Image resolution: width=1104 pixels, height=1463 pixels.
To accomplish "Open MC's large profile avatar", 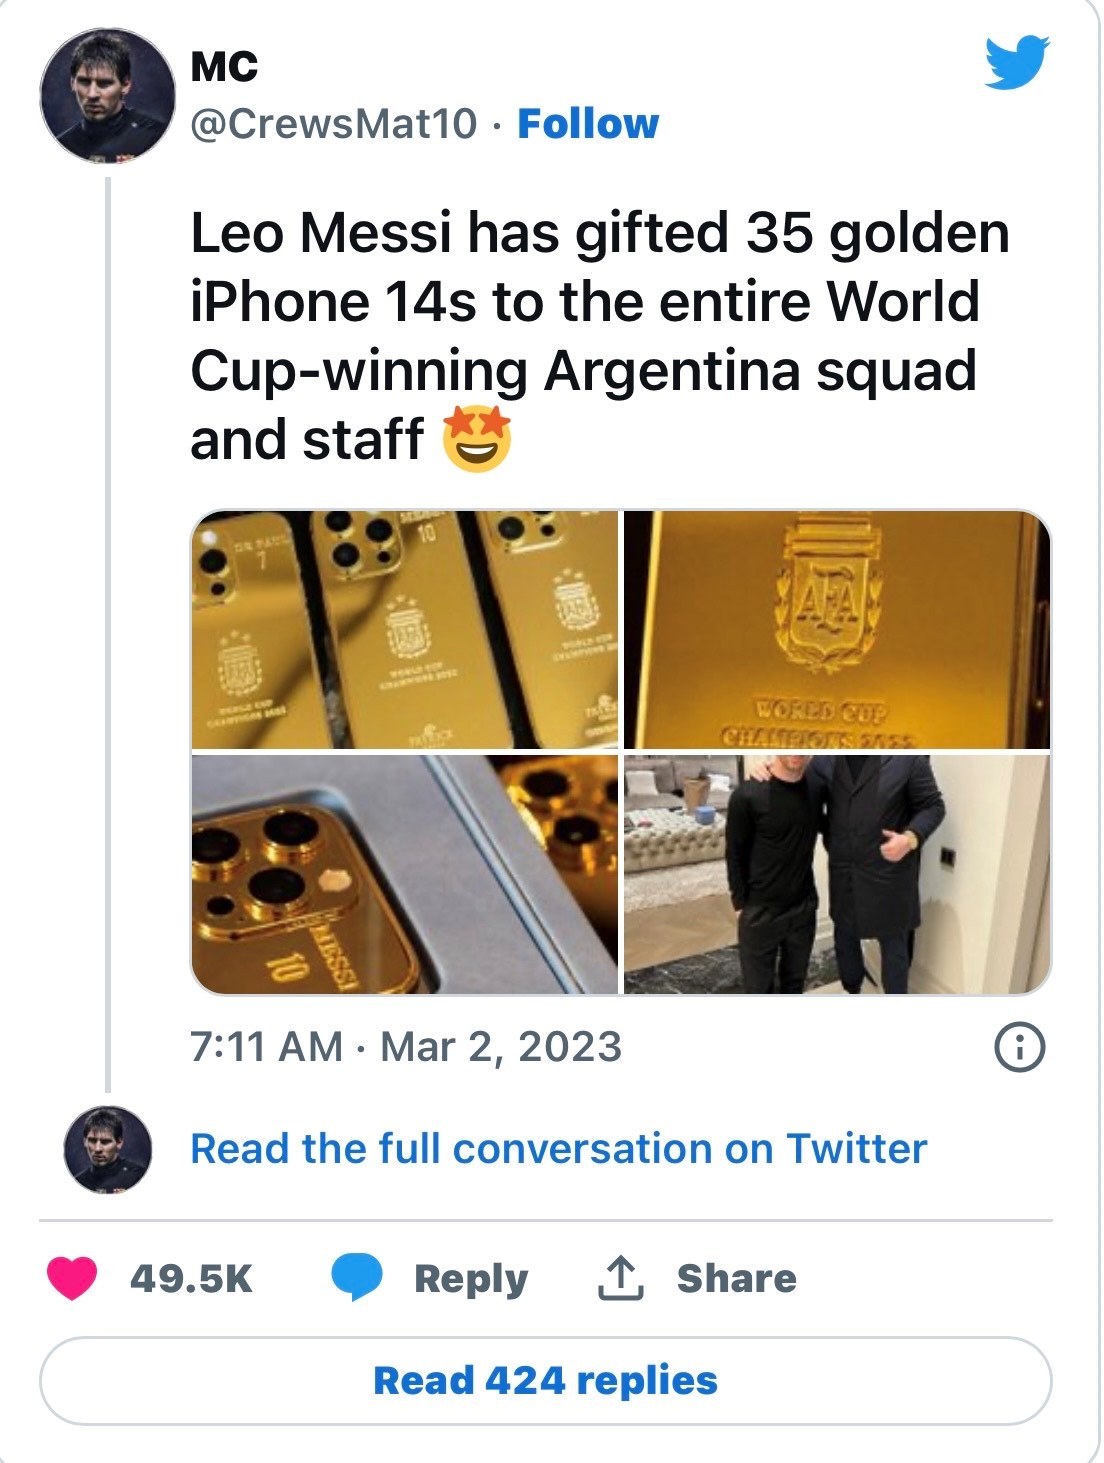I will pos(107,96).
